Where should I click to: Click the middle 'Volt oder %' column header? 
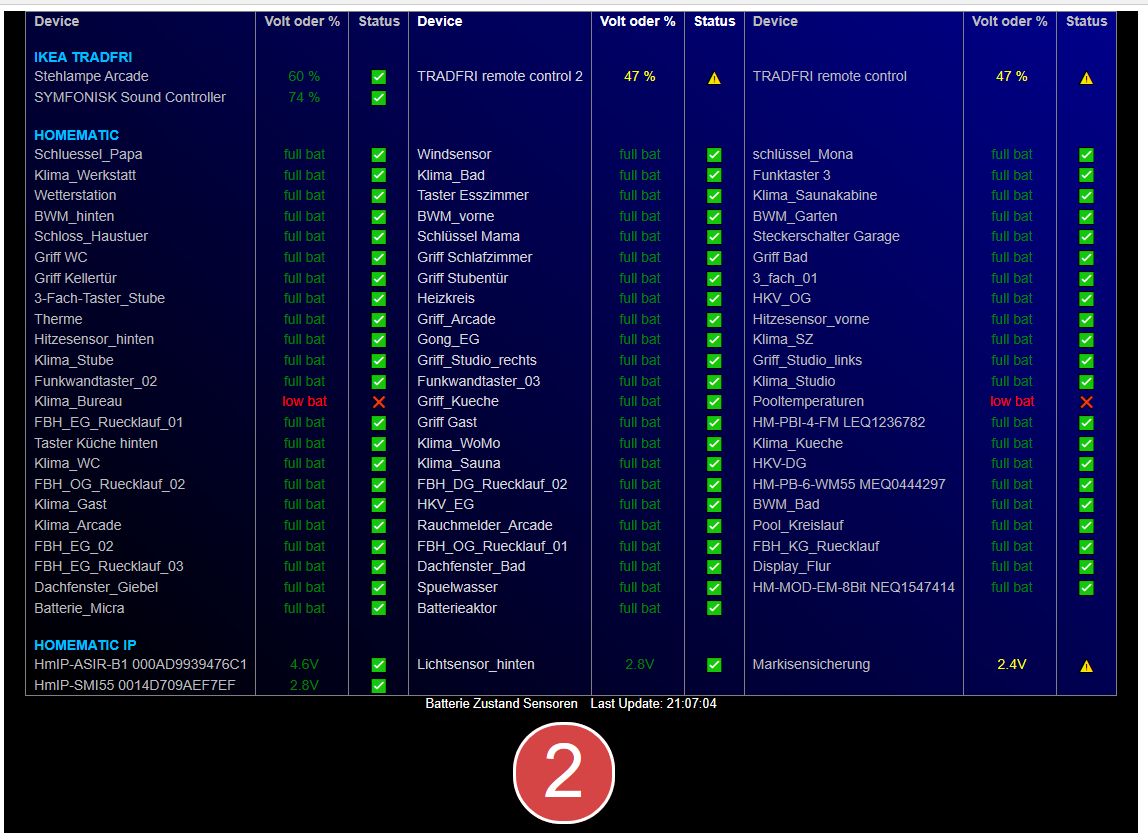pyautogui.click(x=638, y=21)
